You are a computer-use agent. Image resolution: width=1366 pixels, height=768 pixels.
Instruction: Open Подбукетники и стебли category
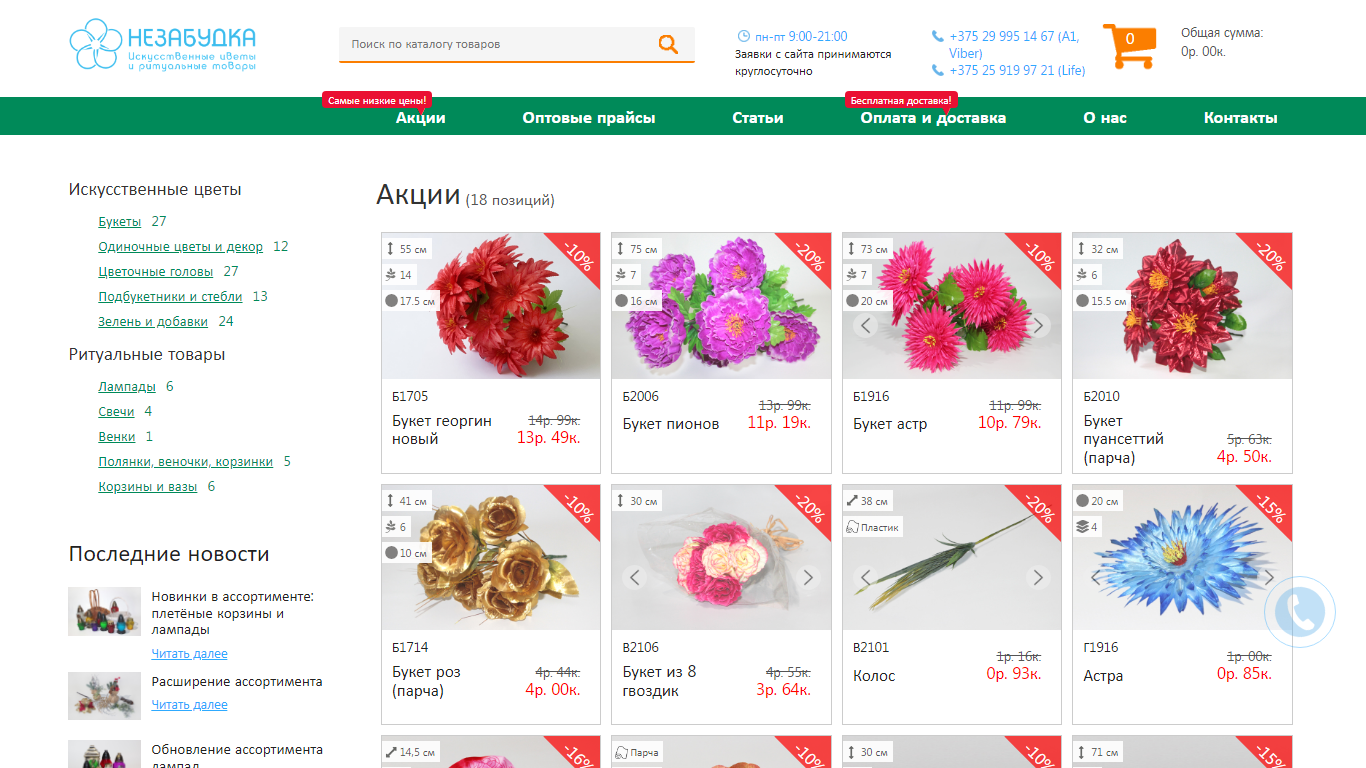[x=170, y=297]
